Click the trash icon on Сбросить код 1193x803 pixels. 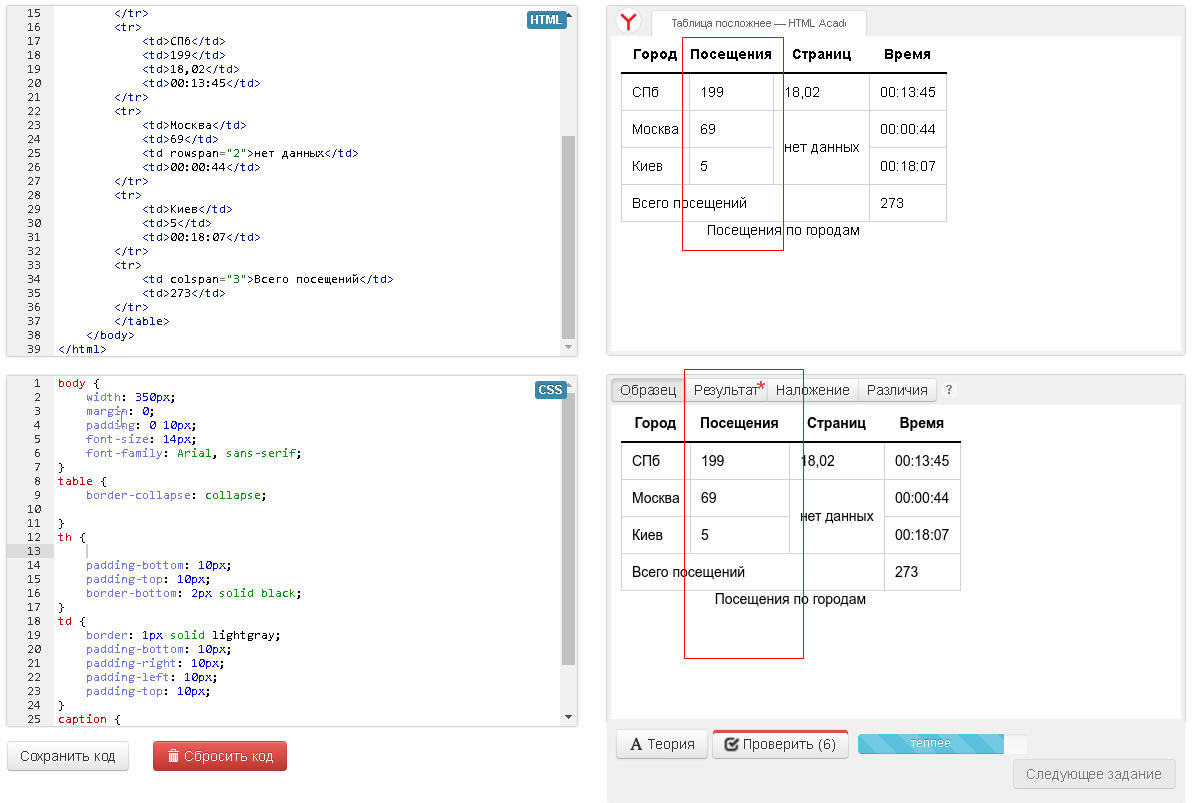[173, 757]
